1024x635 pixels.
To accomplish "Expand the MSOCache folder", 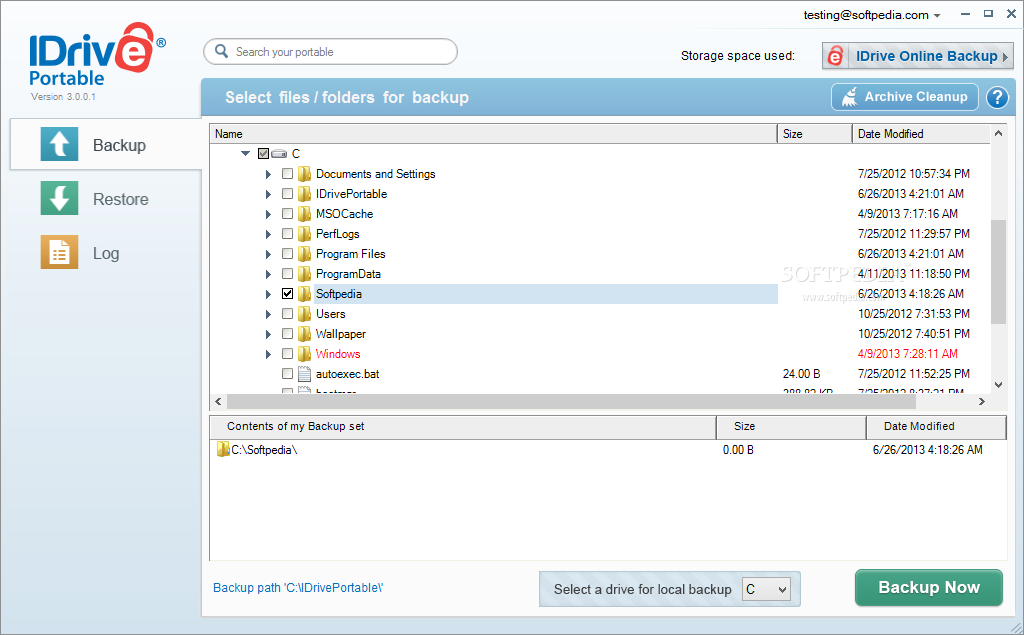I will [x=268, y=214].
